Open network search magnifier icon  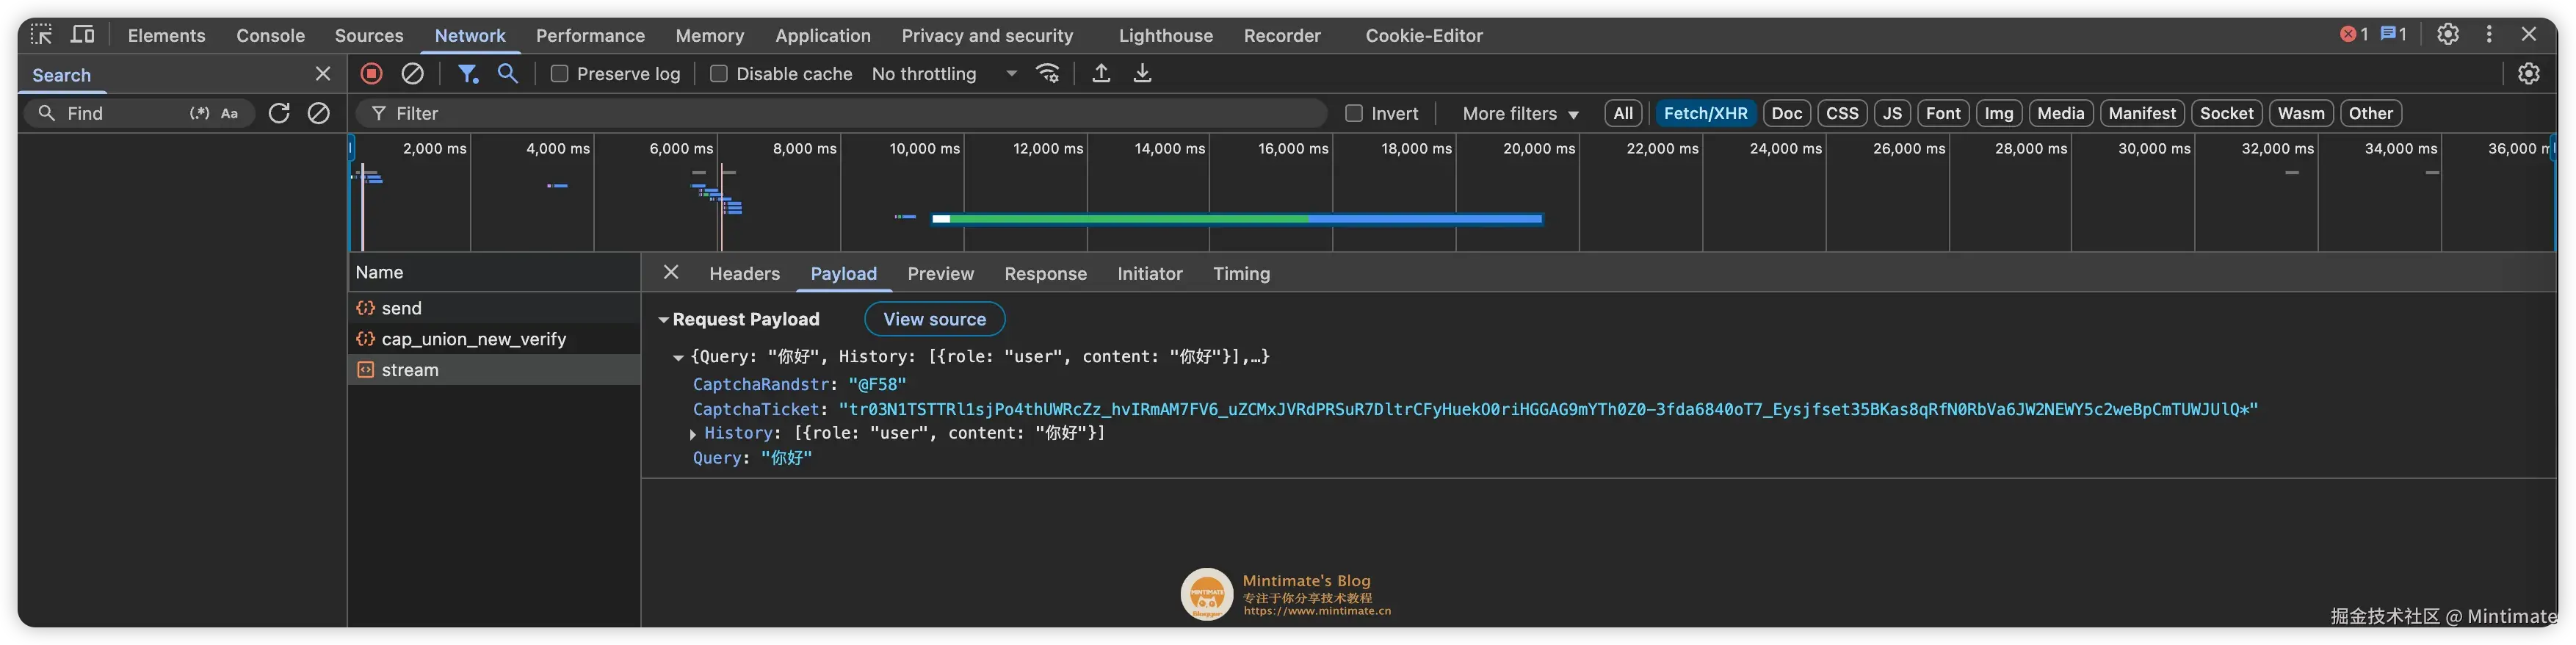click(508, 73)
